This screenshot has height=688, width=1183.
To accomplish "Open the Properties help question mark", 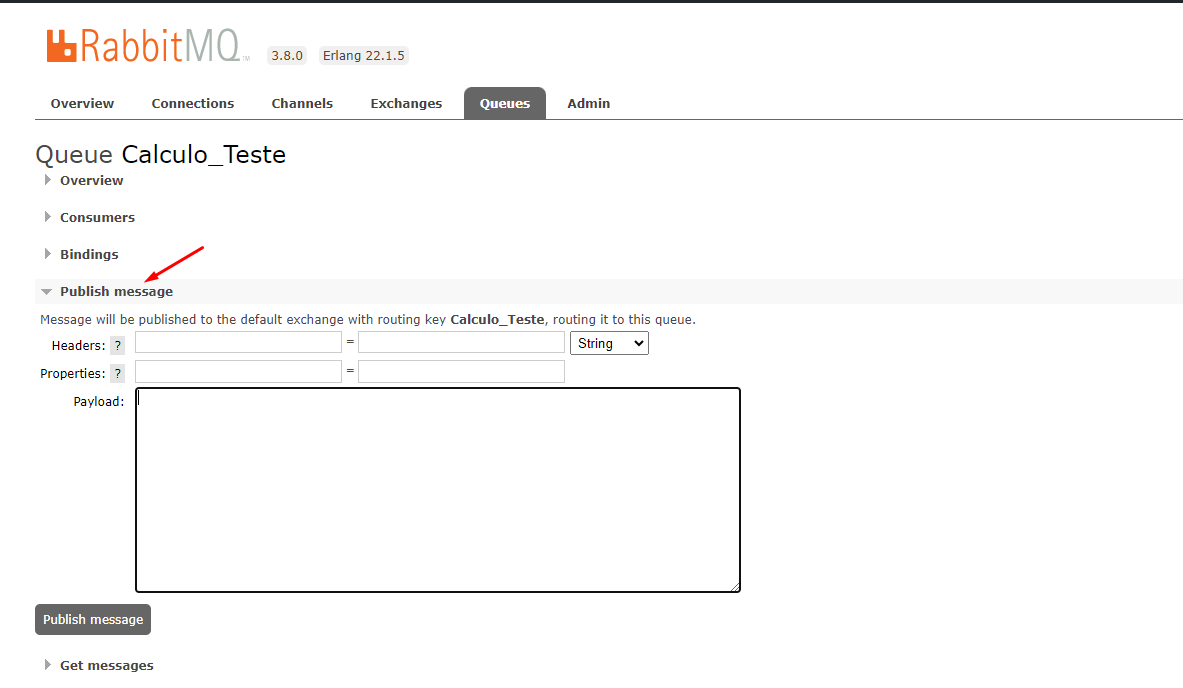I will [118, 373].
